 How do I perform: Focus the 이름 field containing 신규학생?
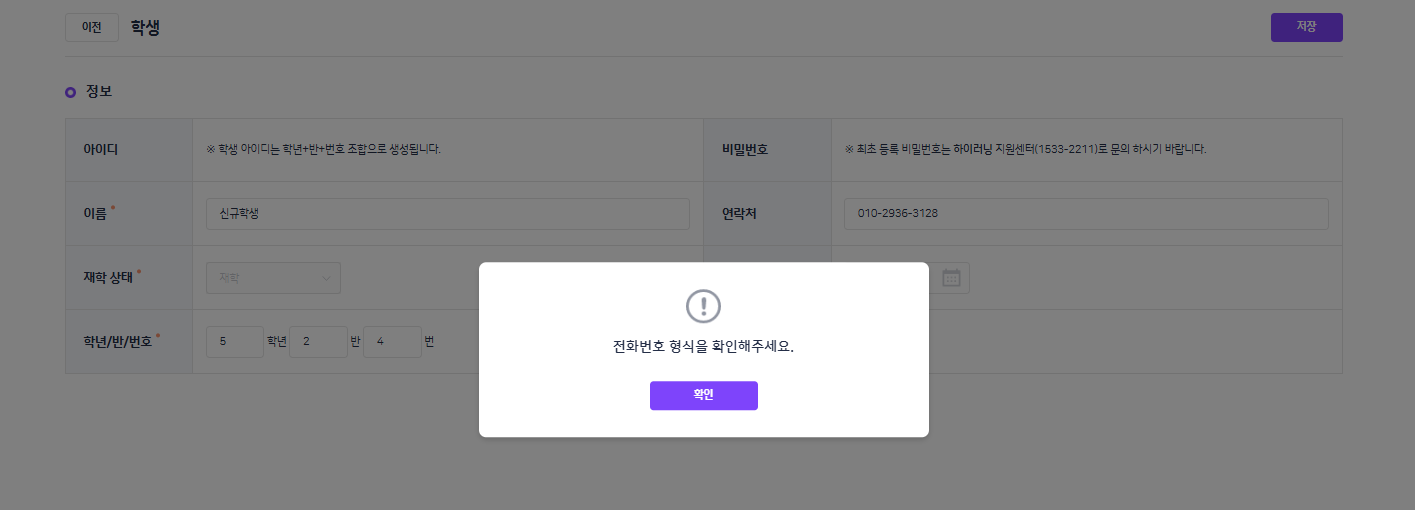[448, 214]
